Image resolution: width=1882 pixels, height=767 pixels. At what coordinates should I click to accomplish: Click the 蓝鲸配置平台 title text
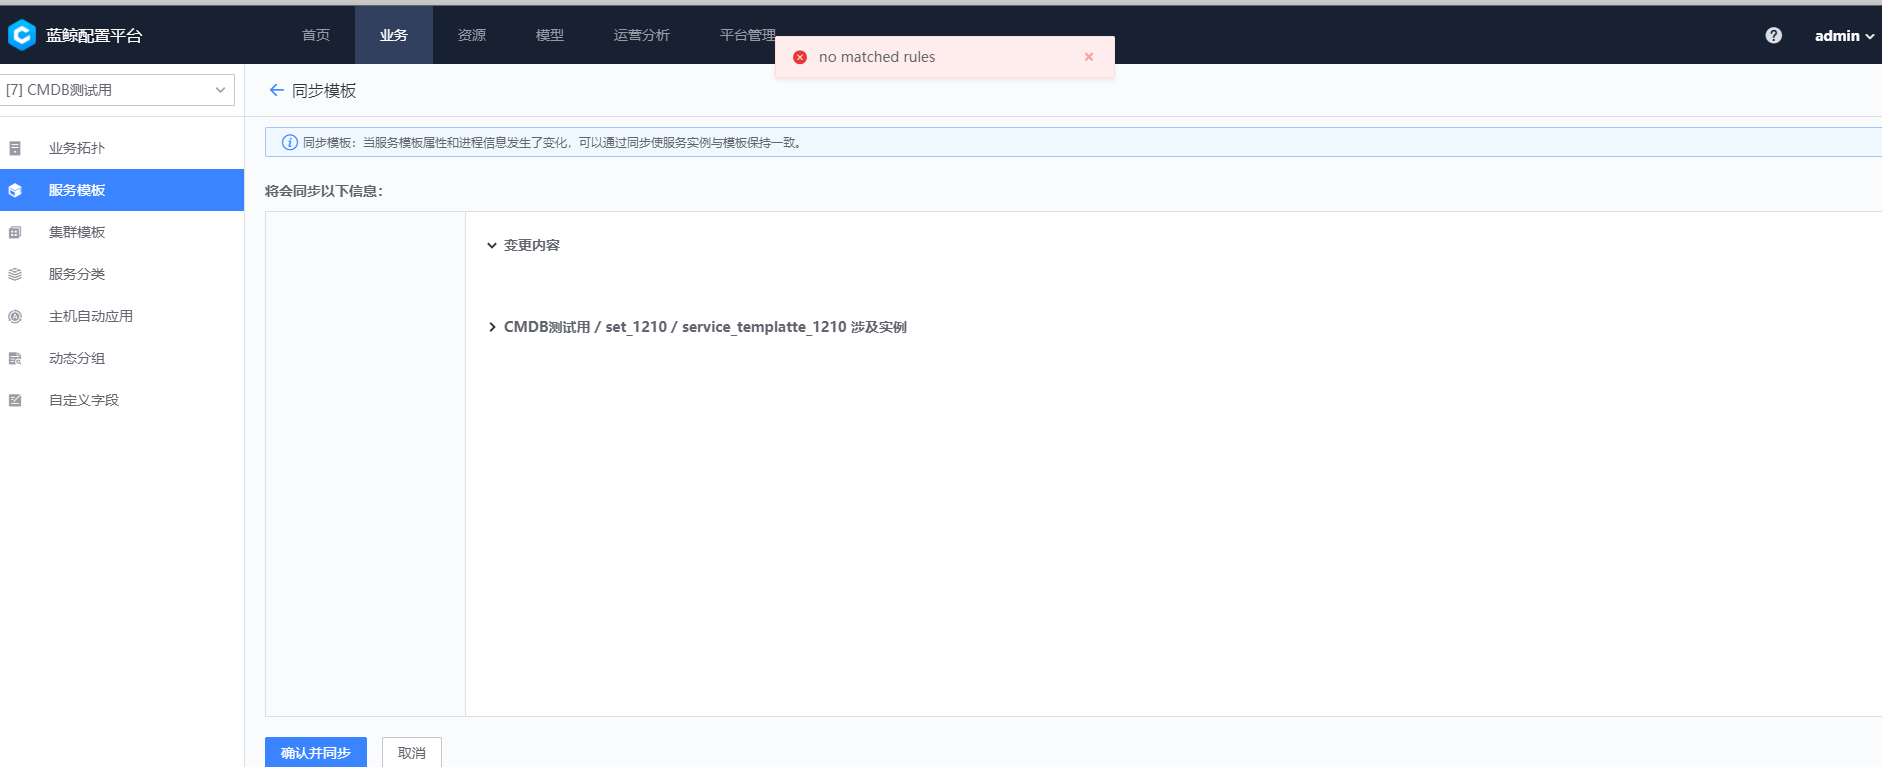pyautogui.click(x=94, y=35)
